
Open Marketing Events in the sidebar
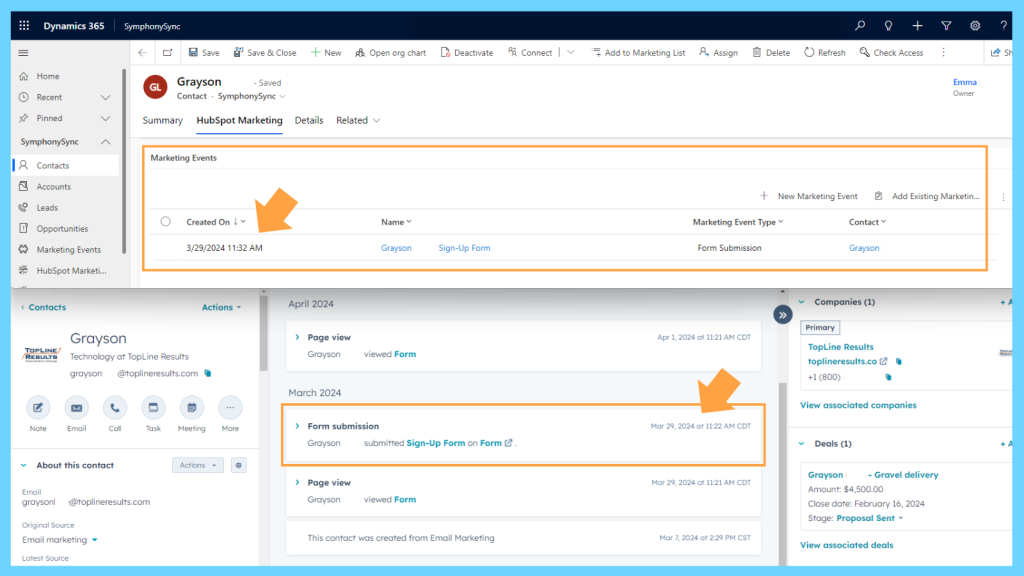click(69, 249)
